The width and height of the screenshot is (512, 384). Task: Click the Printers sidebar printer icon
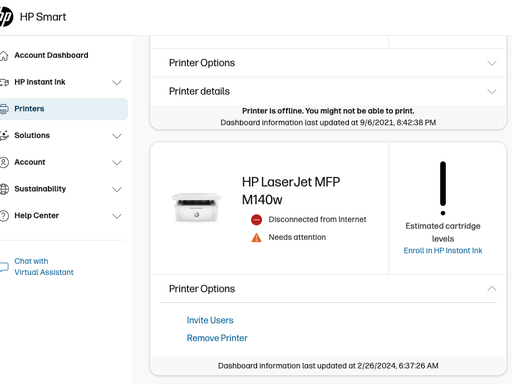4,109
